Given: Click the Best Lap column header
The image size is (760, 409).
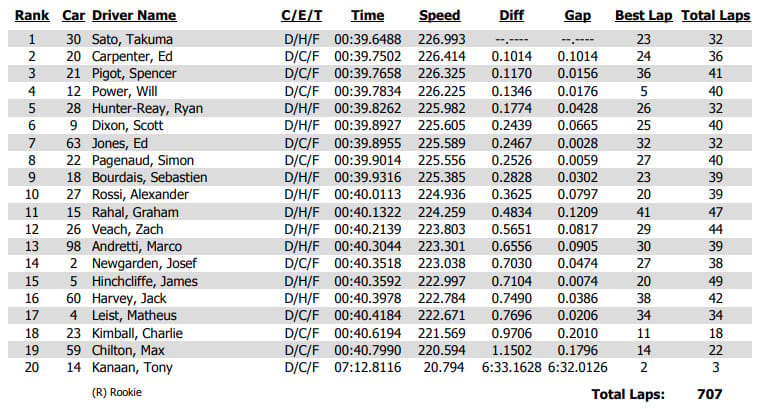Looking at the screenshot, I should pyautogui.click(x=644, y=16).
